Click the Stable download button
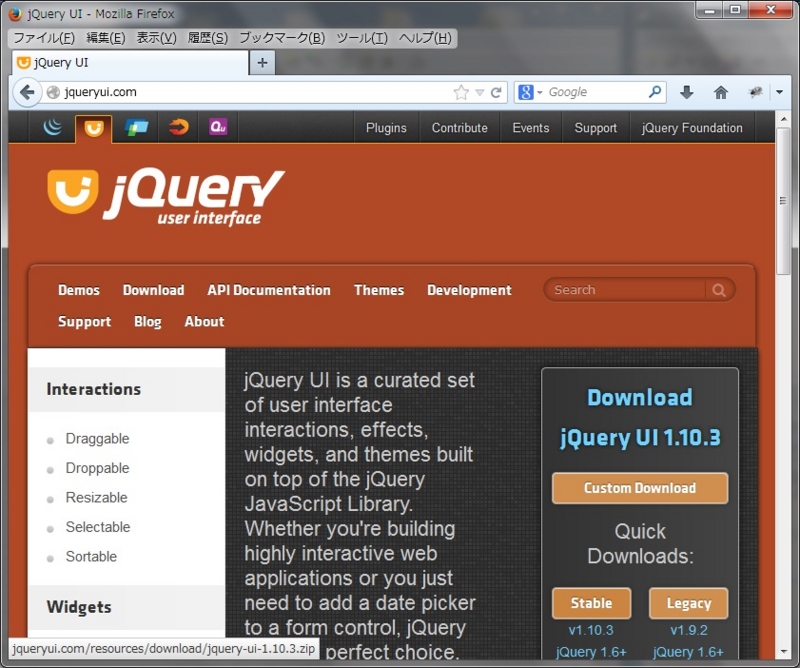800x668 pixels. click(591, 603)
